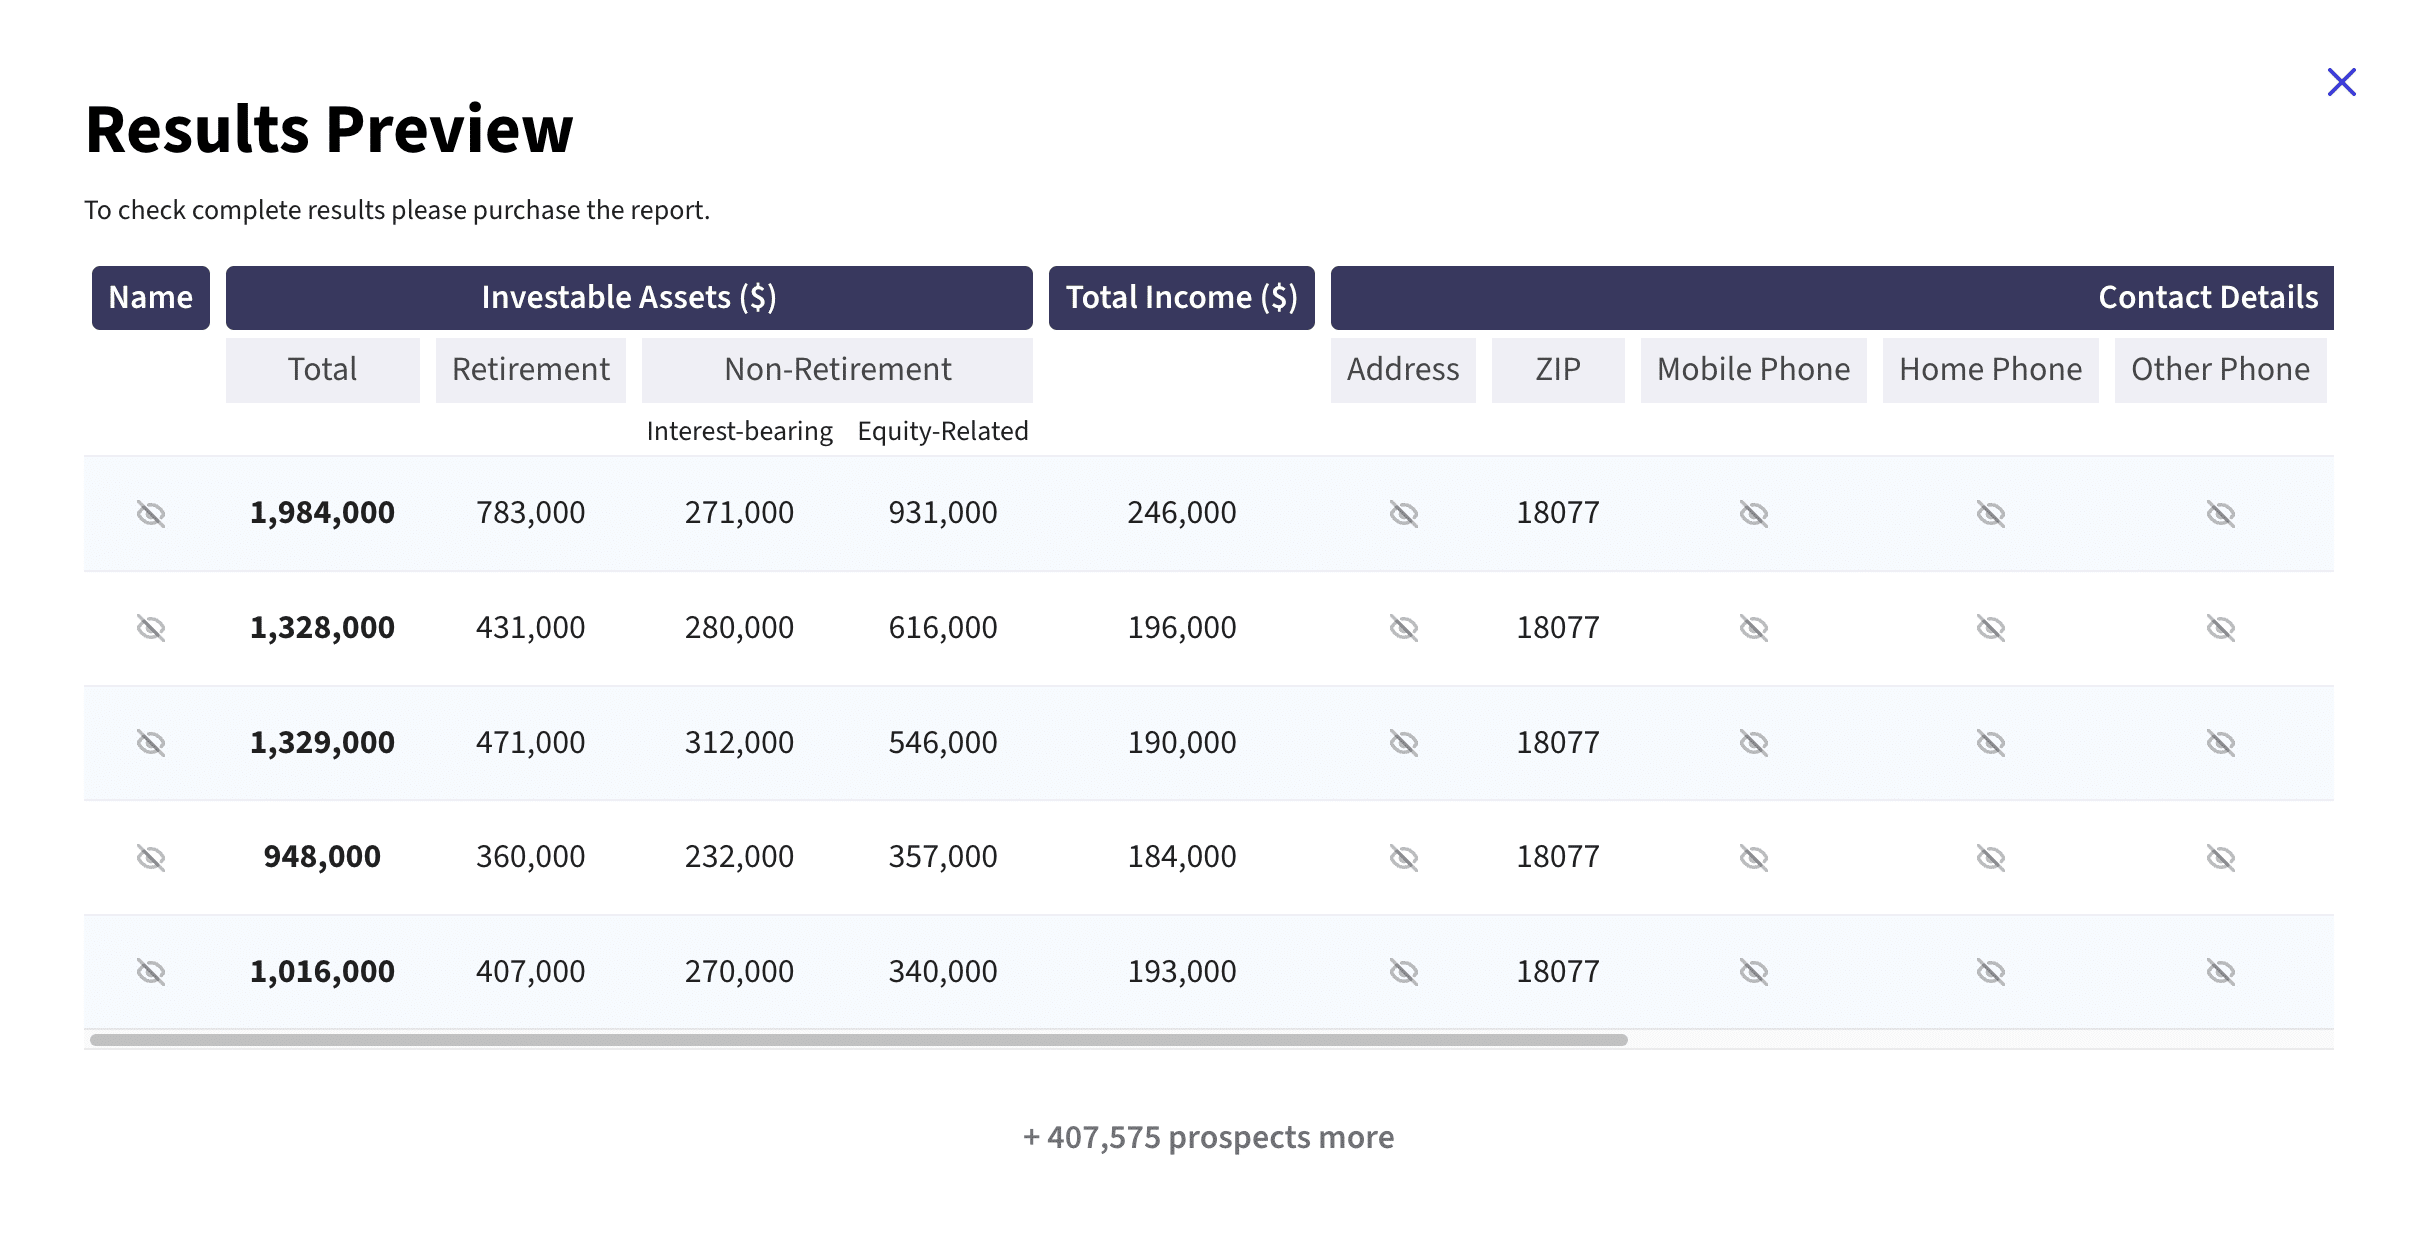The height and width of the screenshot is (1248, 2426).
Task: Click the Total Income ($) header
Action: (x=1181, y=298)
